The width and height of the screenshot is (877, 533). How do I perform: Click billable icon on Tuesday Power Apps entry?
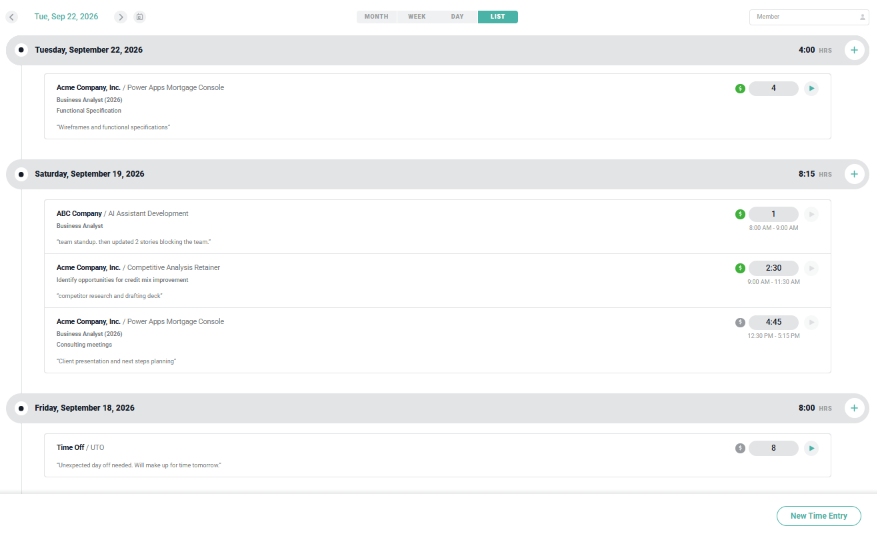[x=740, y=88]
